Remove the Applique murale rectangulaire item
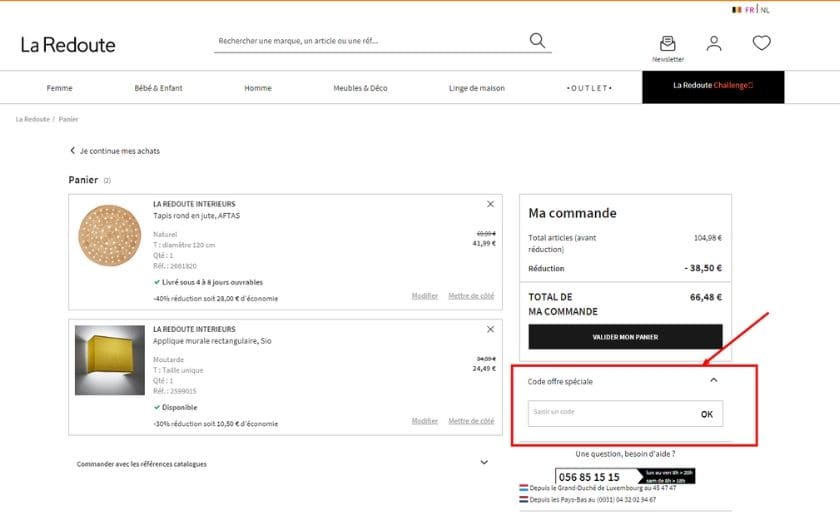The height and width of the screenshot is (525, 840). click(x=490, y=329)
